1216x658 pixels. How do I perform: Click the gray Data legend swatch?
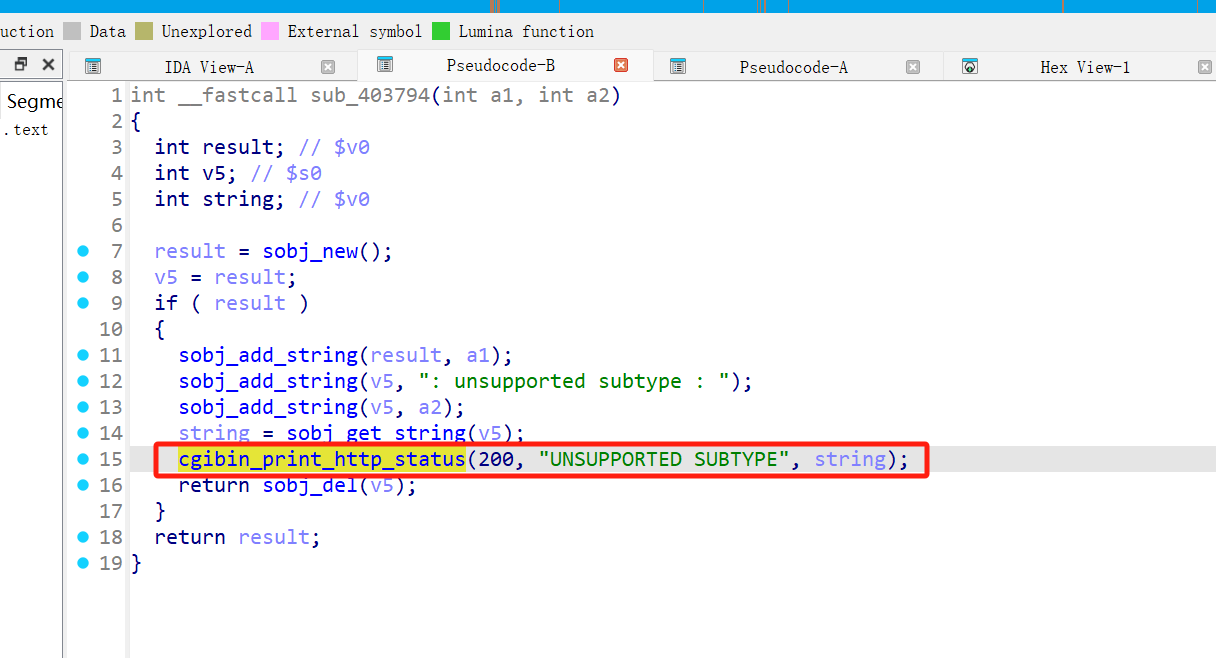[x=72, y=31]
